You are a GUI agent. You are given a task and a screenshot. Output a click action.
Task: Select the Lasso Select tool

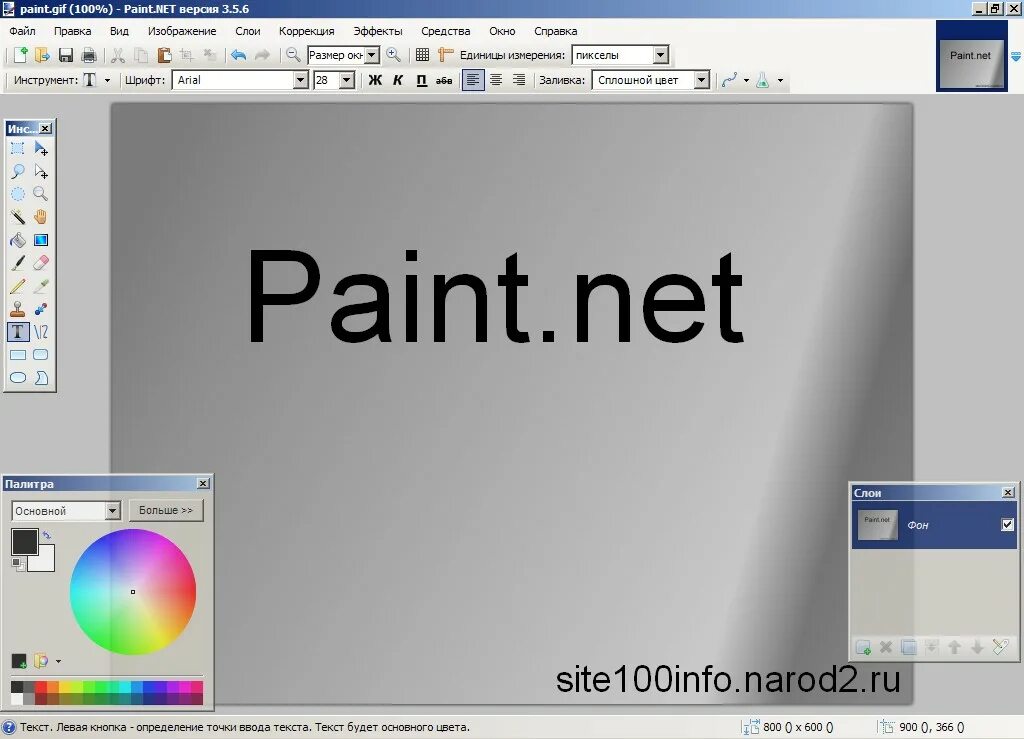click(18, 172)
